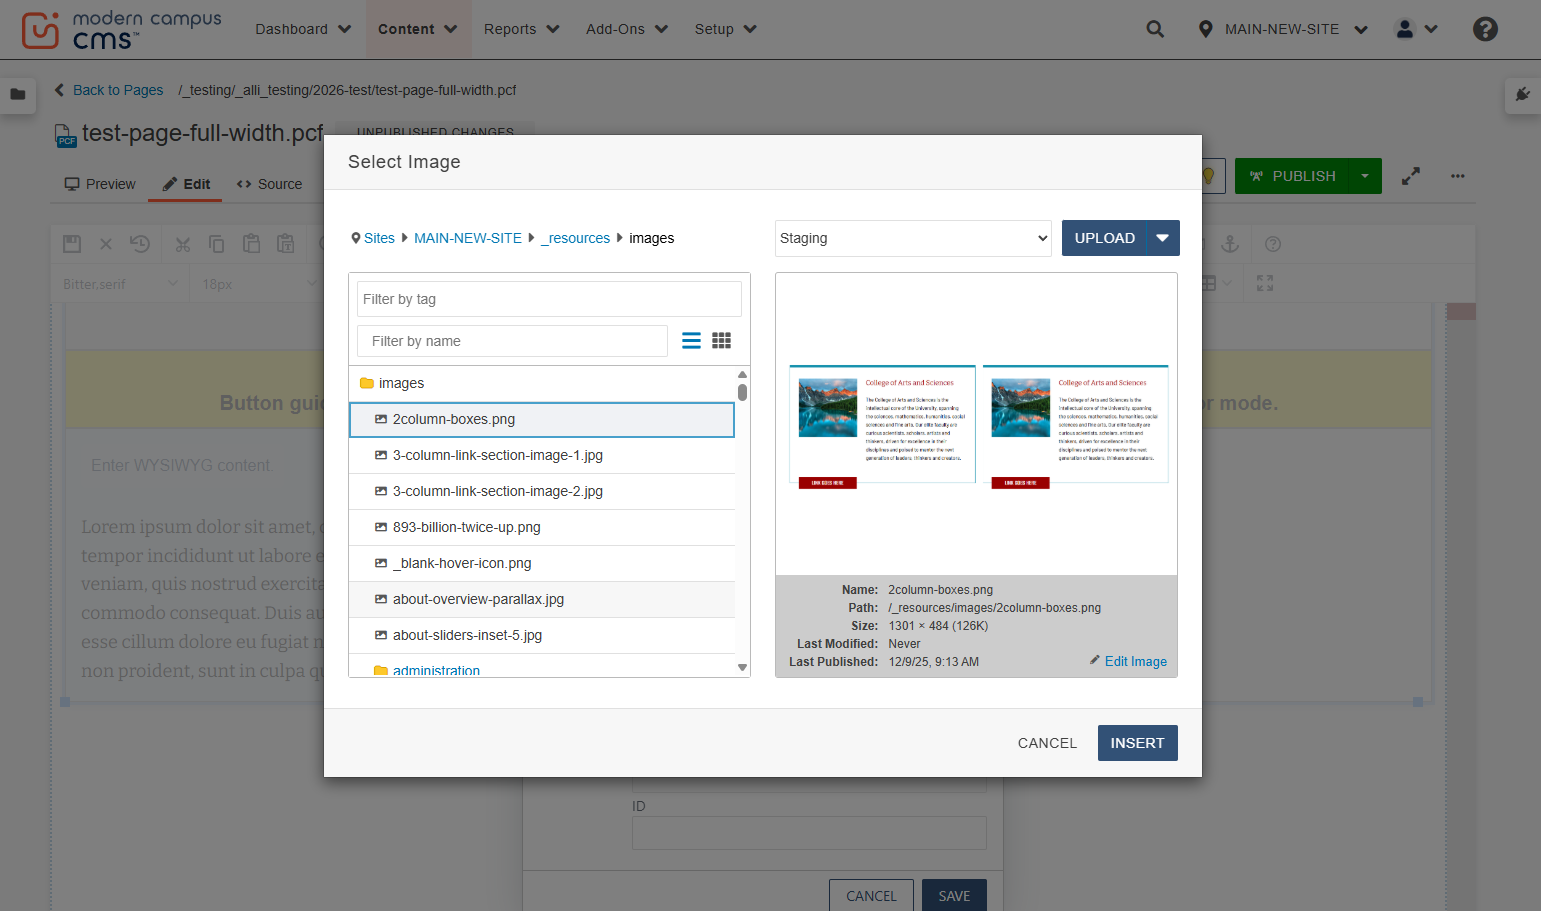Click the INSERT button

coord(1137,743)
